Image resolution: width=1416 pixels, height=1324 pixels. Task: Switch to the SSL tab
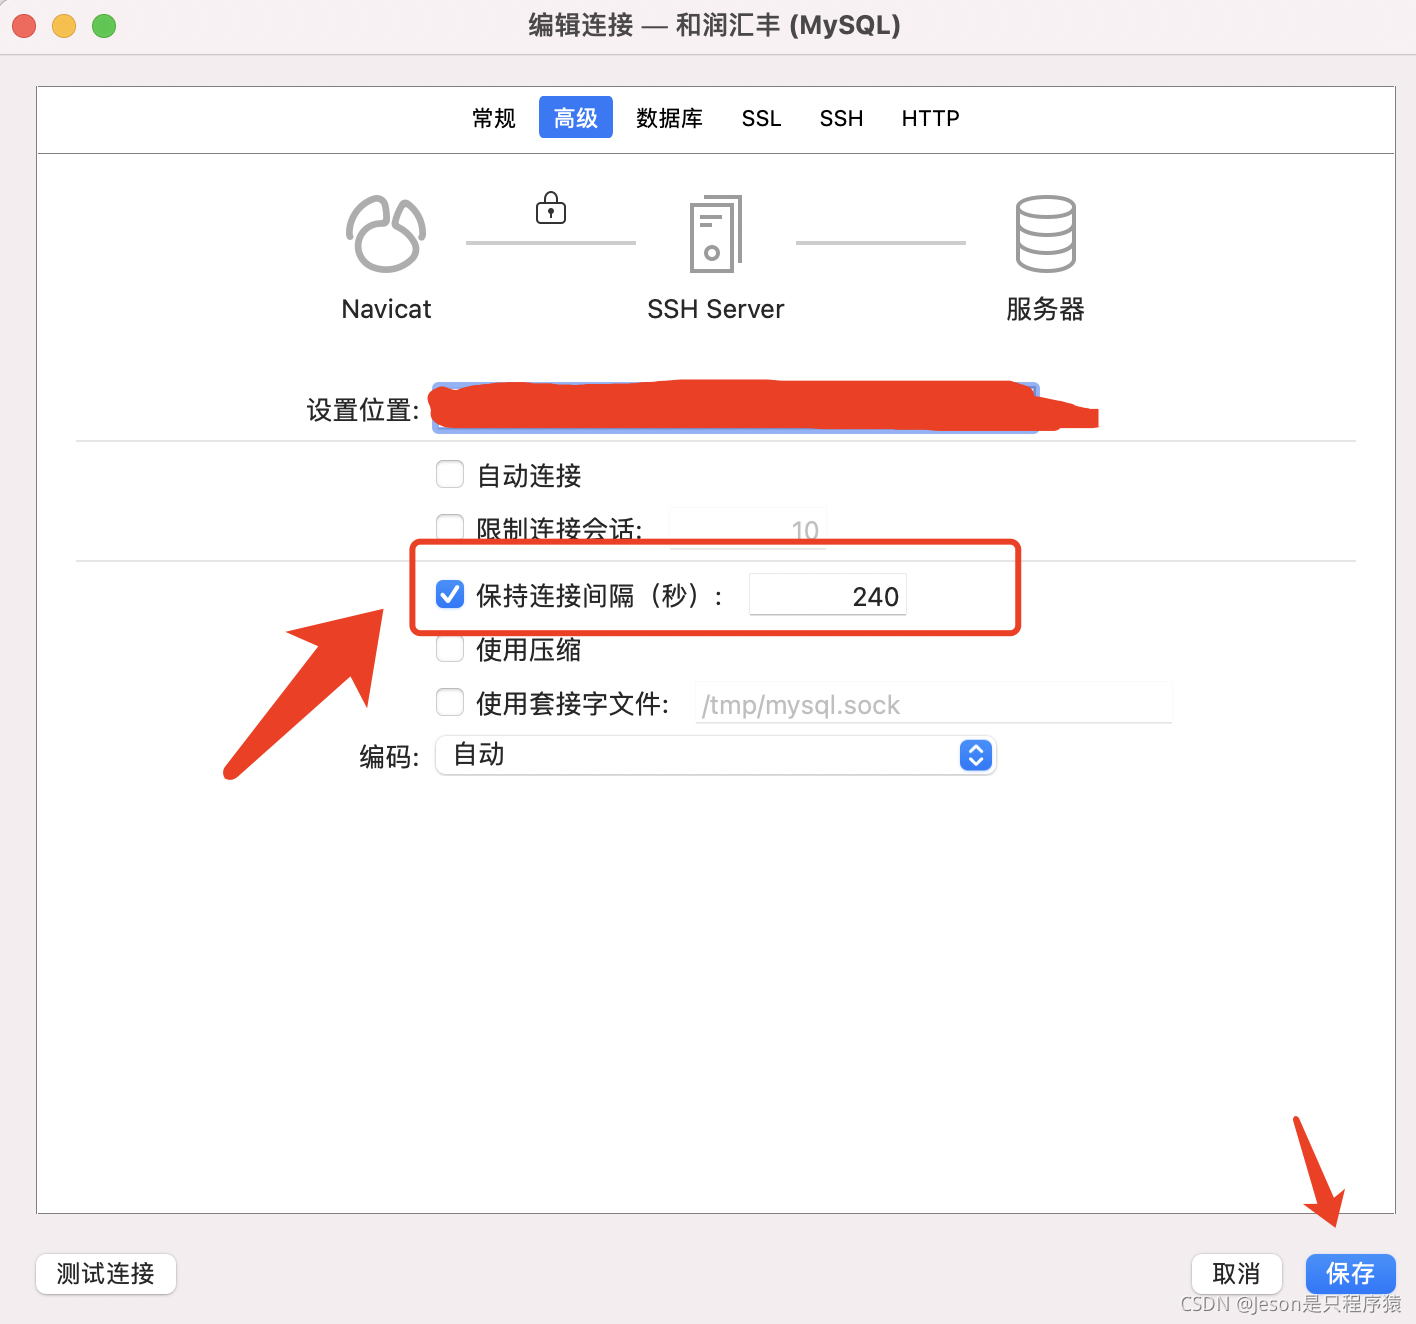coord(762,118)
